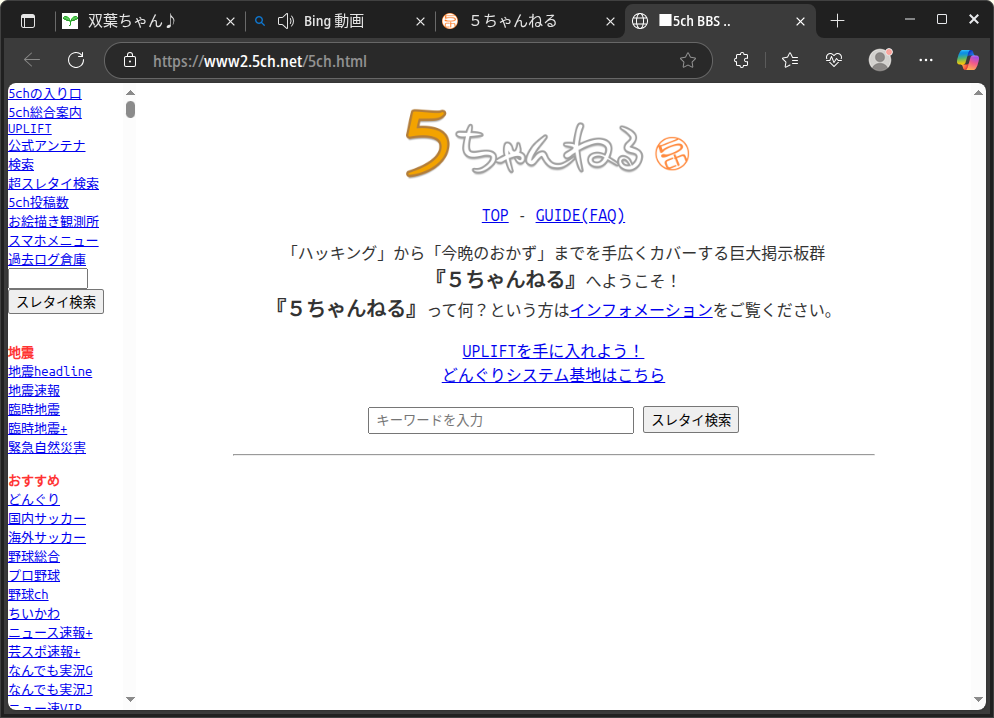Open the Favorites list icon

click(790, 61)
